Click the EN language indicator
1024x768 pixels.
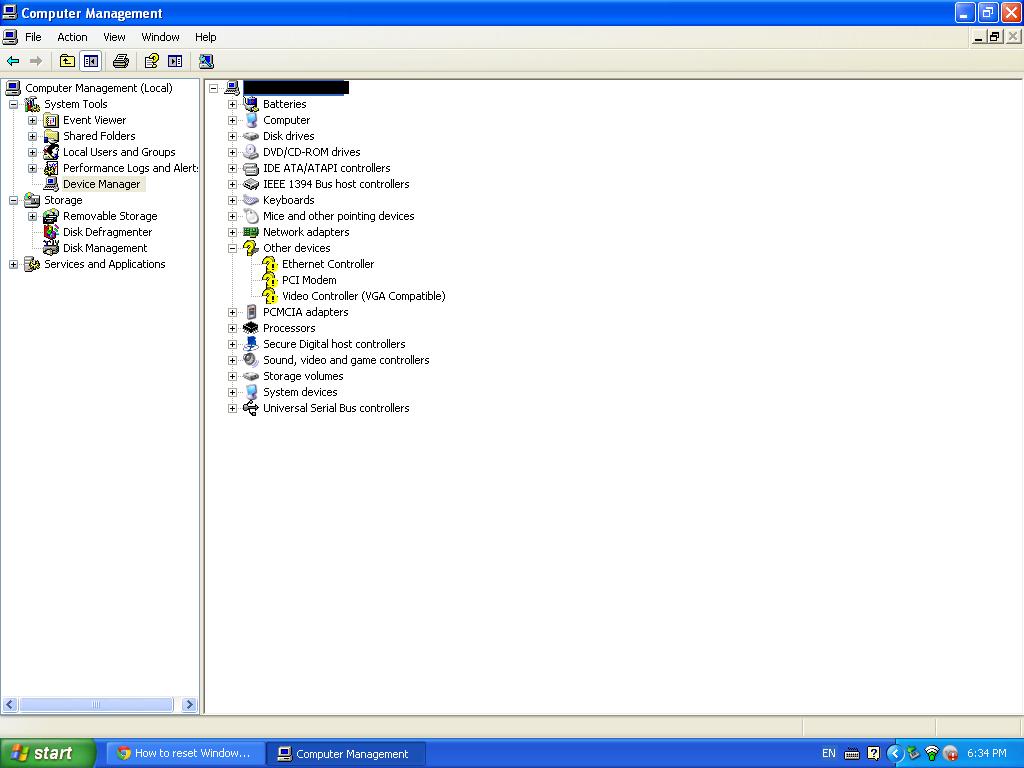tap(829, 754)
